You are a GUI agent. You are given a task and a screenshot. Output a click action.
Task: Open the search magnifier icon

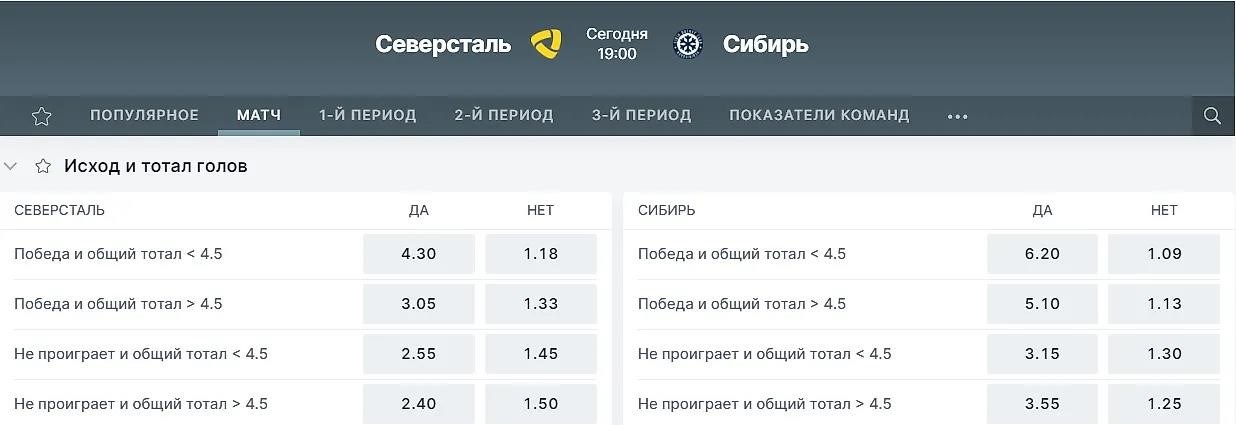tap(1213, 116)
